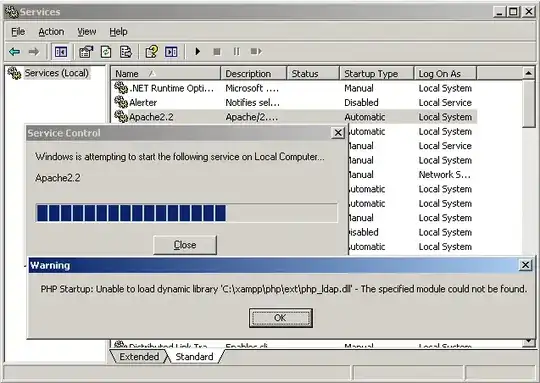The width and height of the screenshot is (540, 383).
Task: Close the Warning dialog with X
Action: click(x=525, y=265)
